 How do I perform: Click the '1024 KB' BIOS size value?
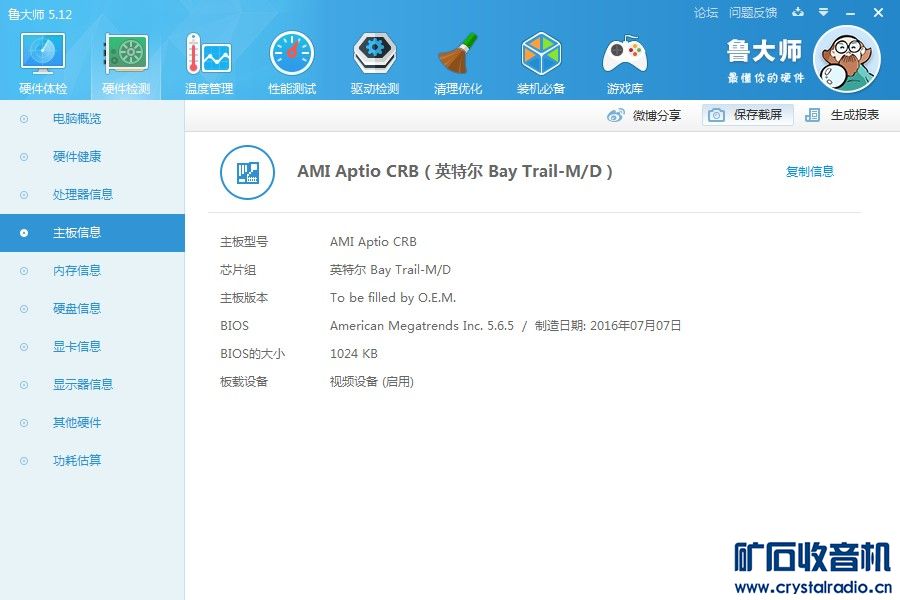[354, 354]
